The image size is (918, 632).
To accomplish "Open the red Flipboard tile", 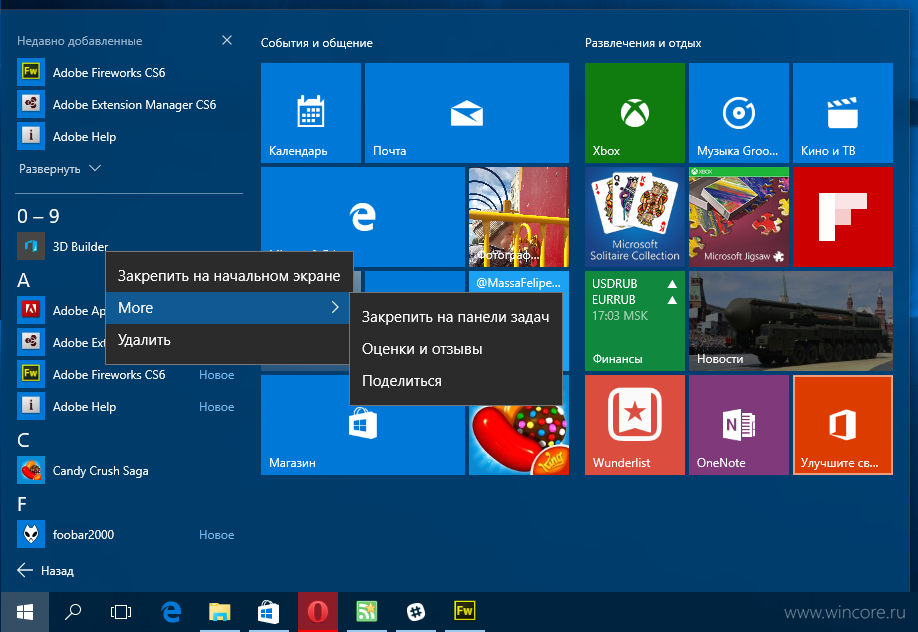I will [x=842, y=217].
